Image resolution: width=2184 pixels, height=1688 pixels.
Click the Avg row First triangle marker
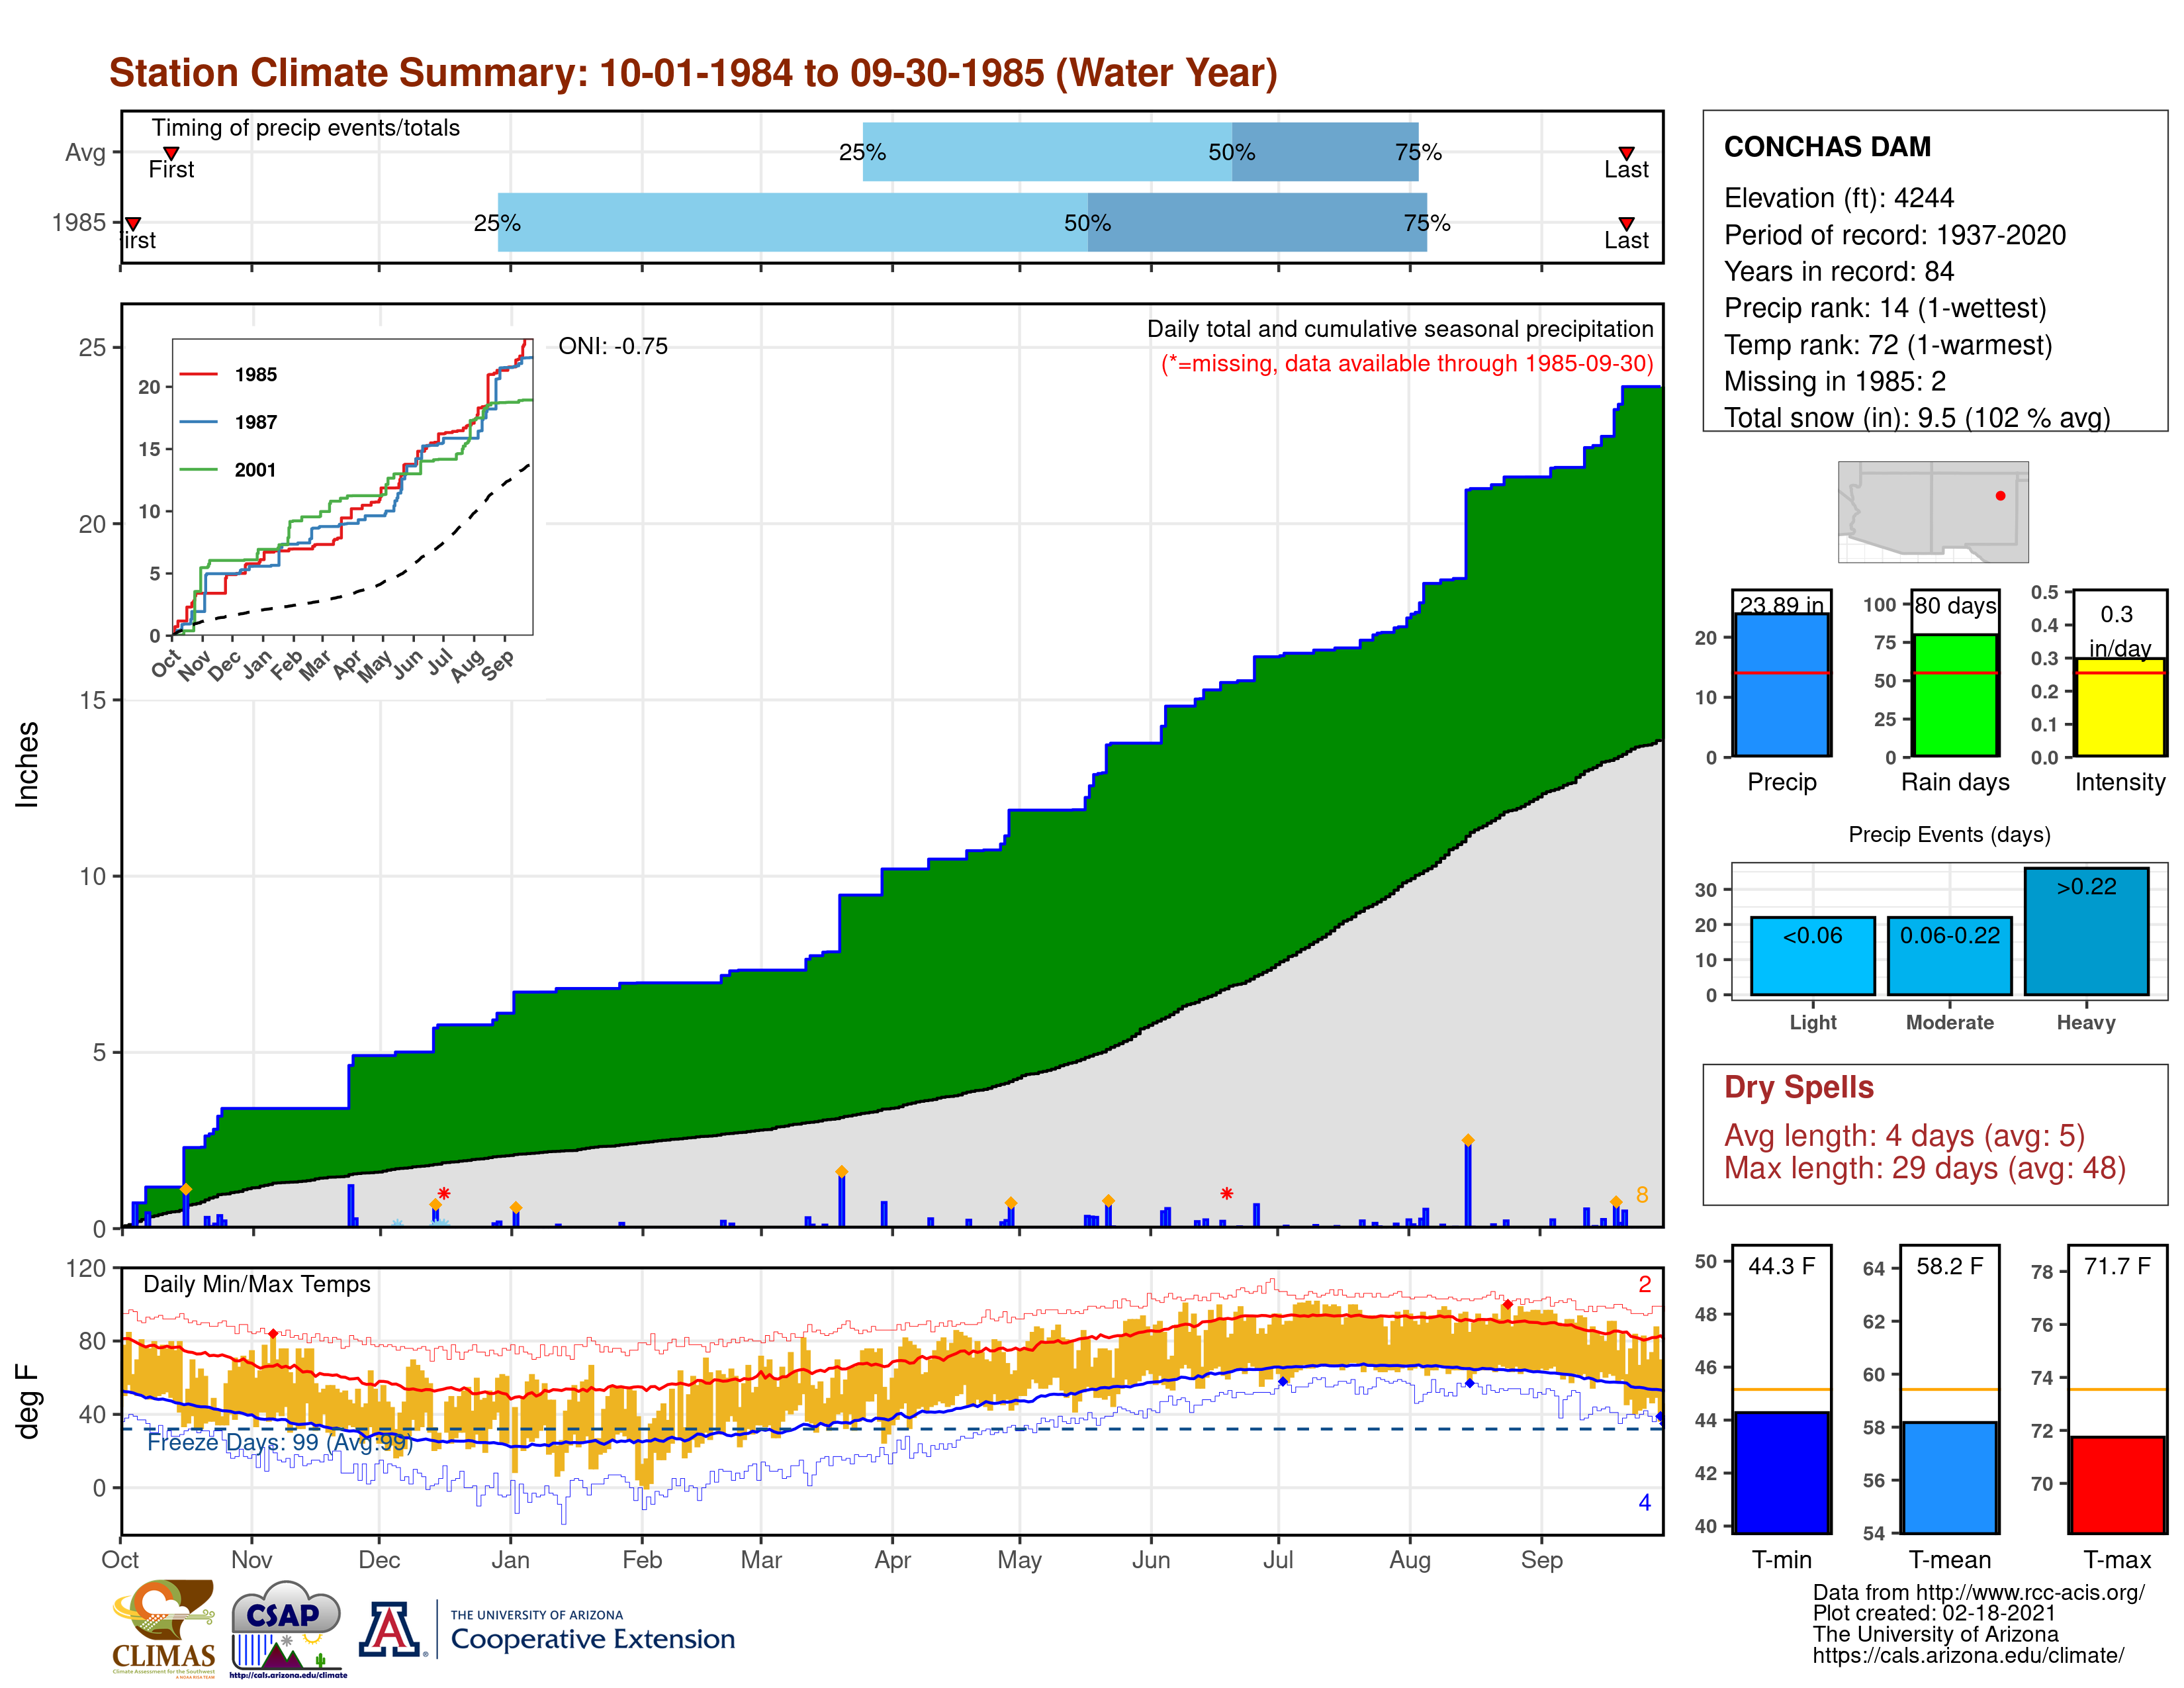point(171,153)
